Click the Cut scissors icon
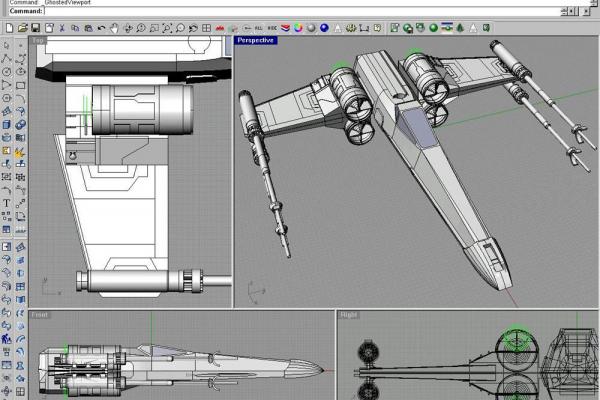 (x=62, y=27)
